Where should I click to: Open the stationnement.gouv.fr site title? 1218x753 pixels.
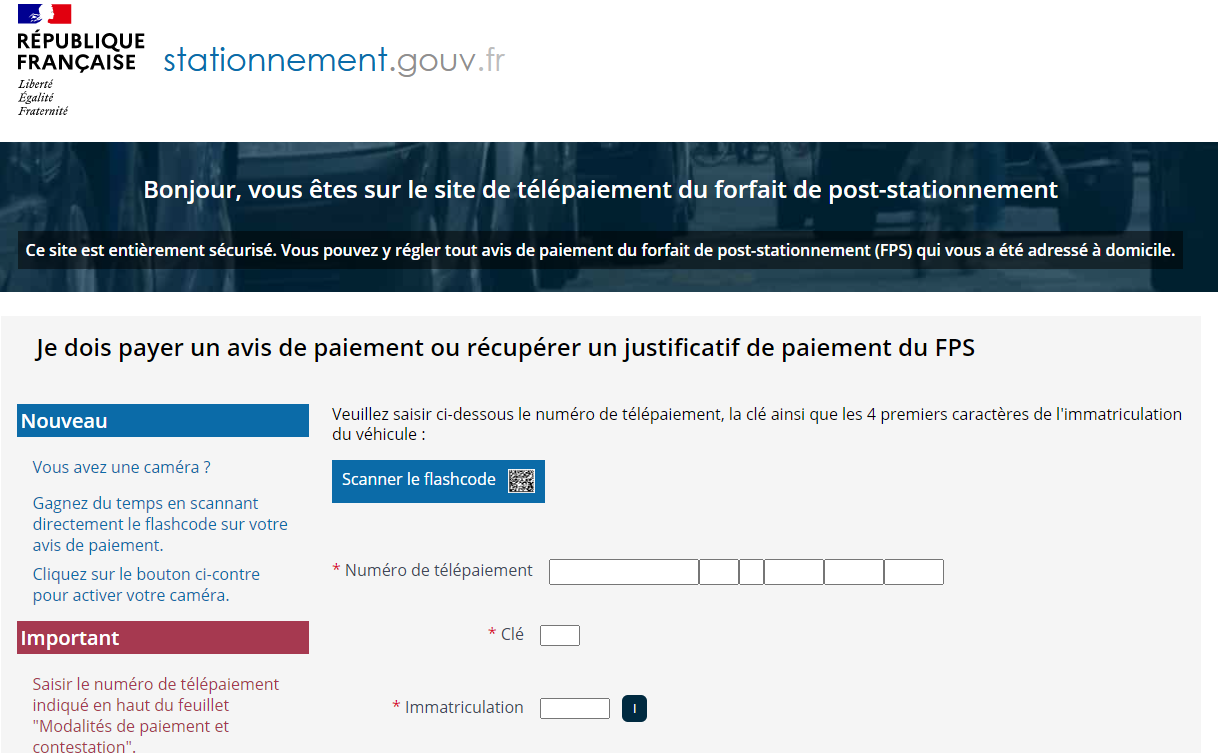click(334, 61)
